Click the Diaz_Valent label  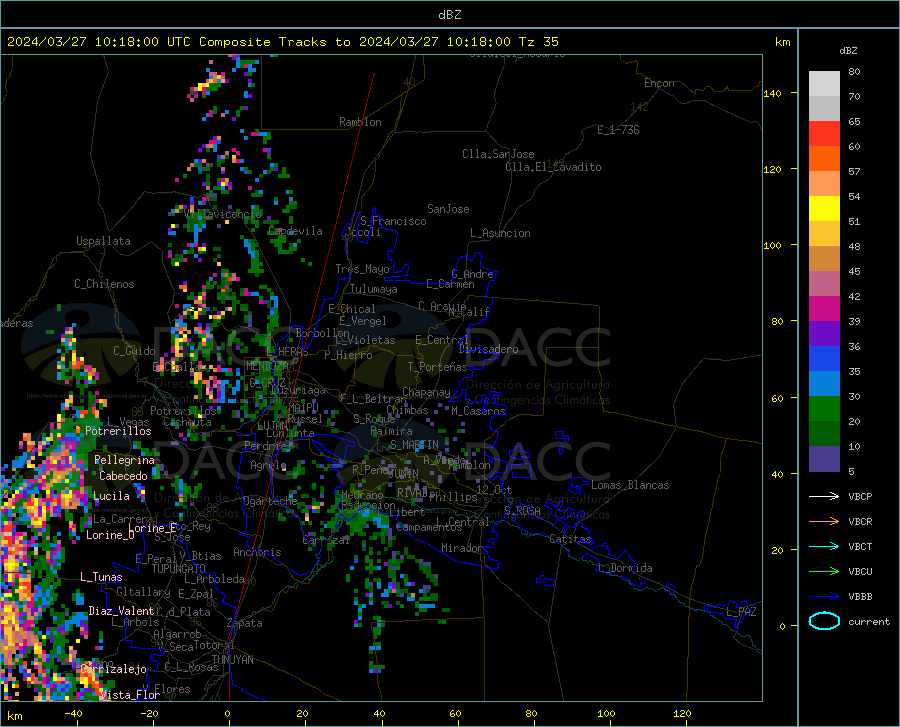pos(121,611)
